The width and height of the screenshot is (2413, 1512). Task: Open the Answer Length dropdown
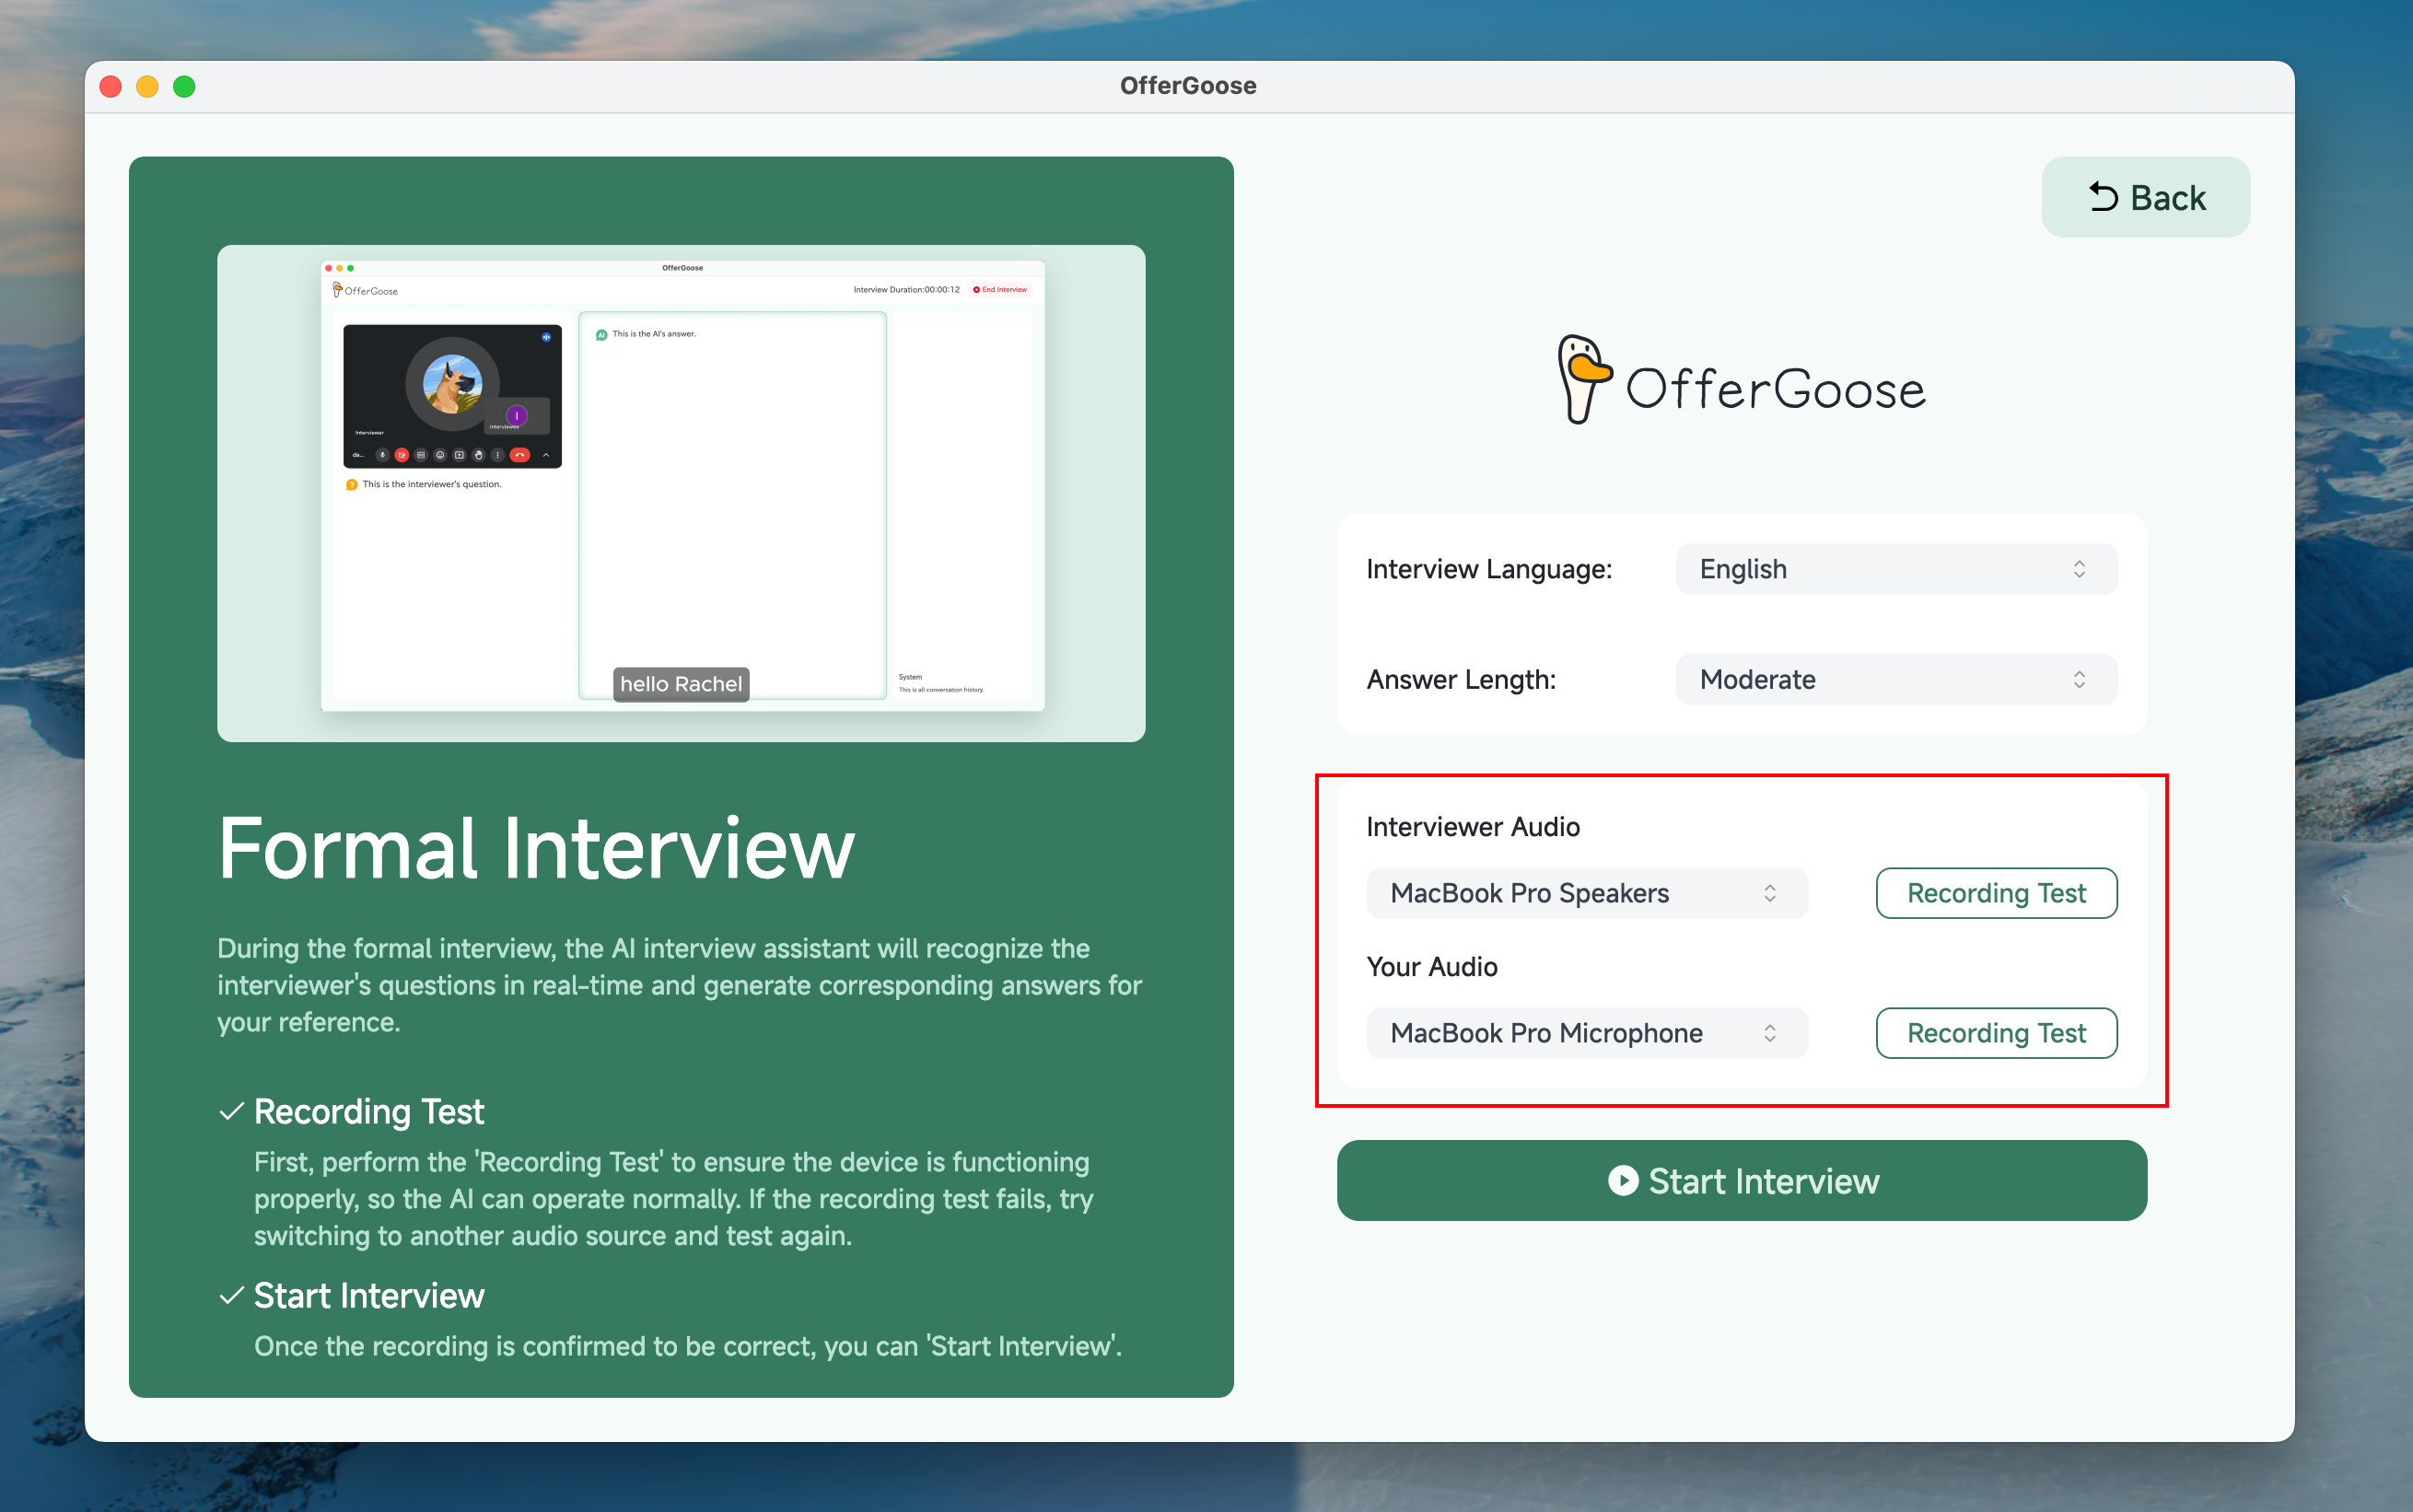[x=1895, y=680]
